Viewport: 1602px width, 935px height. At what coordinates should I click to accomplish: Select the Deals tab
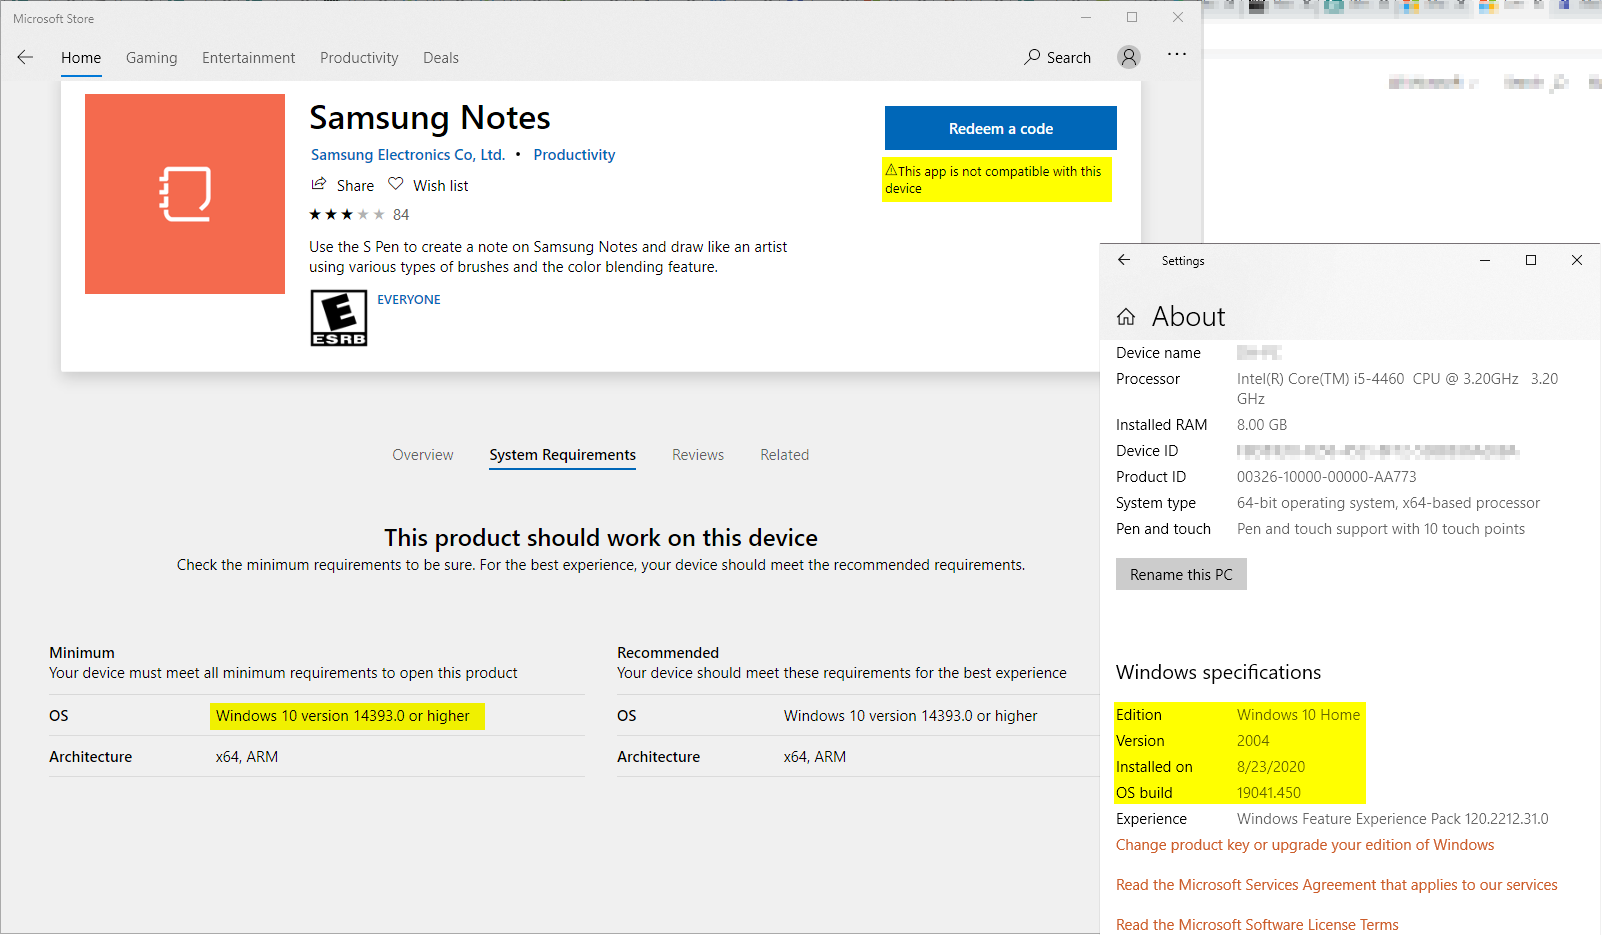tap(440, 58)
